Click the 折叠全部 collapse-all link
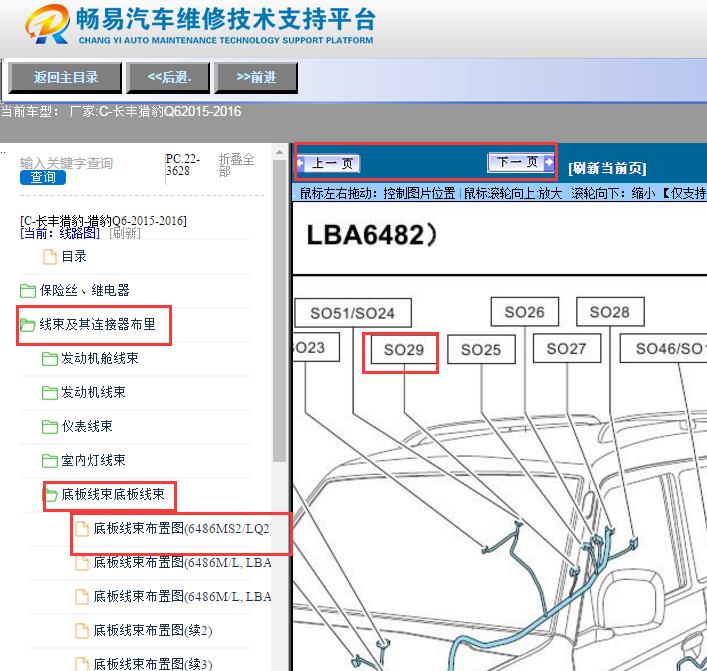The image size is (707, 671). point(236,165)
